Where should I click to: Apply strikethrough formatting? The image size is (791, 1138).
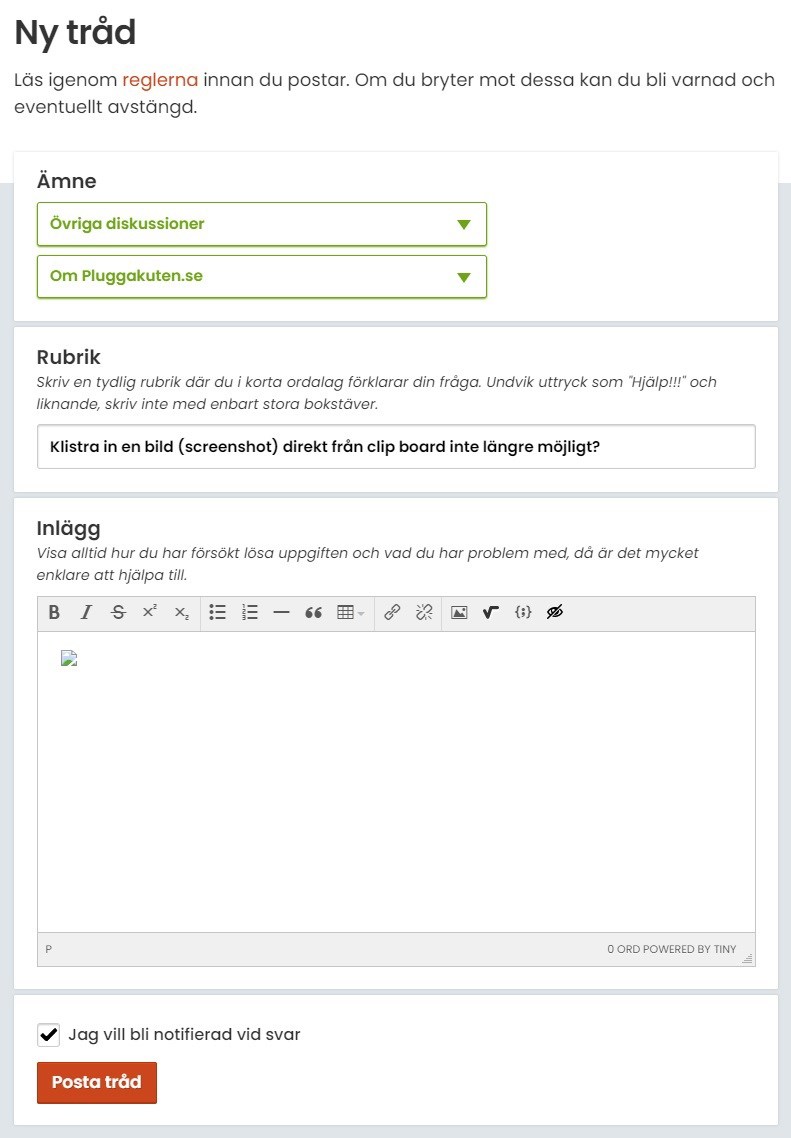(118, 613)
